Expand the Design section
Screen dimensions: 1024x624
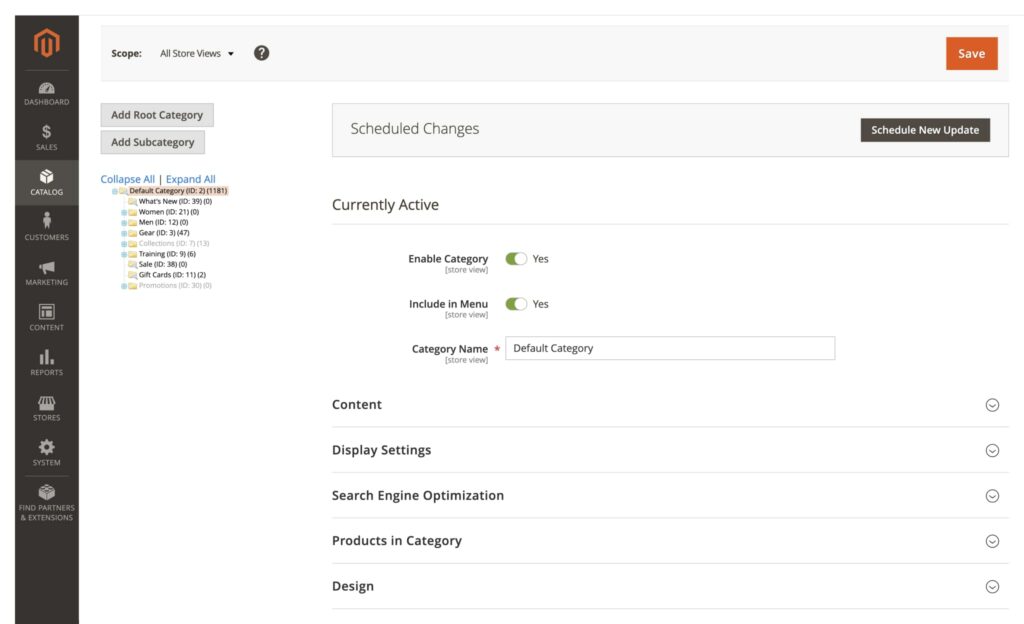670,586
